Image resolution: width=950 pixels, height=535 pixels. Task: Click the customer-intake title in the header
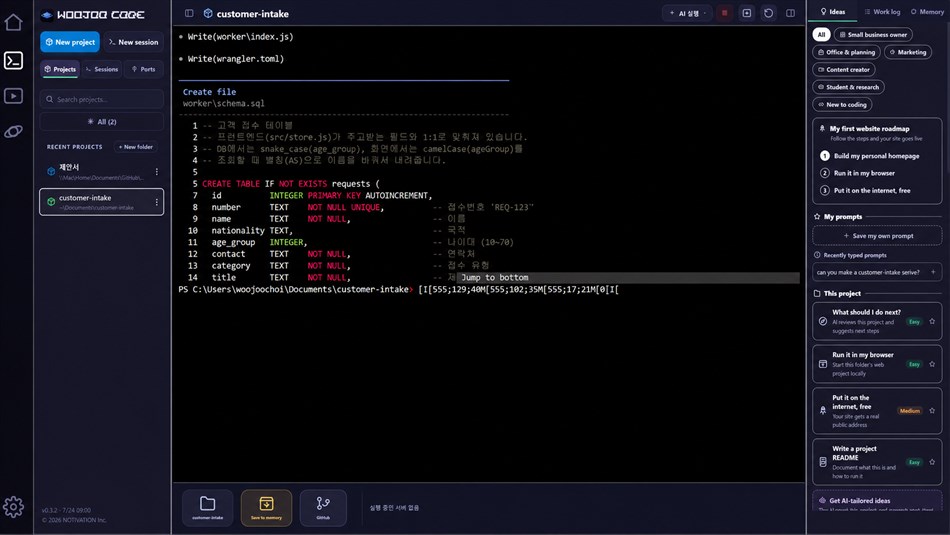[x=253, y=13]
